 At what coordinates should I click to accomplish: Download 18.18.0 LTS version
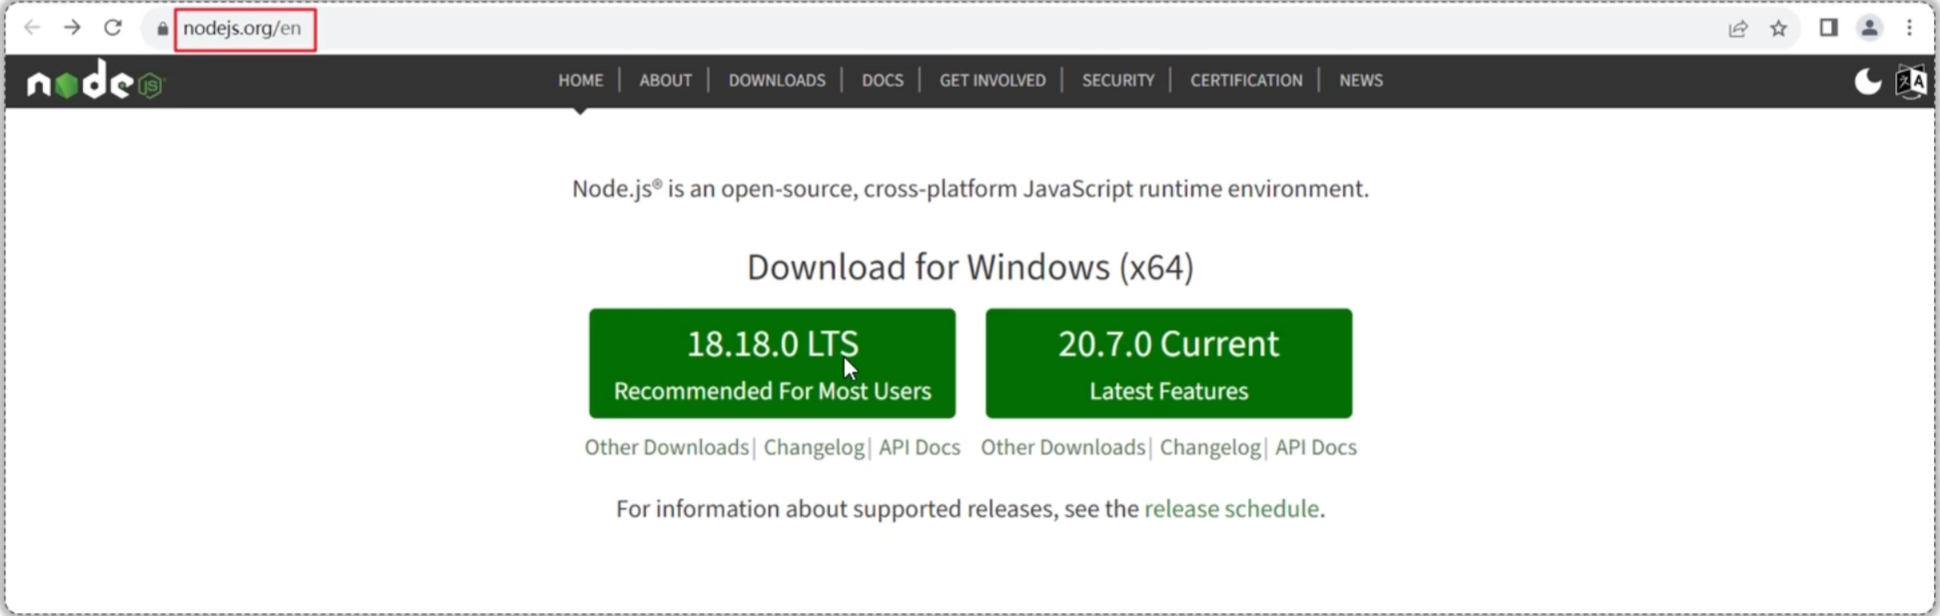pos(772,363)
